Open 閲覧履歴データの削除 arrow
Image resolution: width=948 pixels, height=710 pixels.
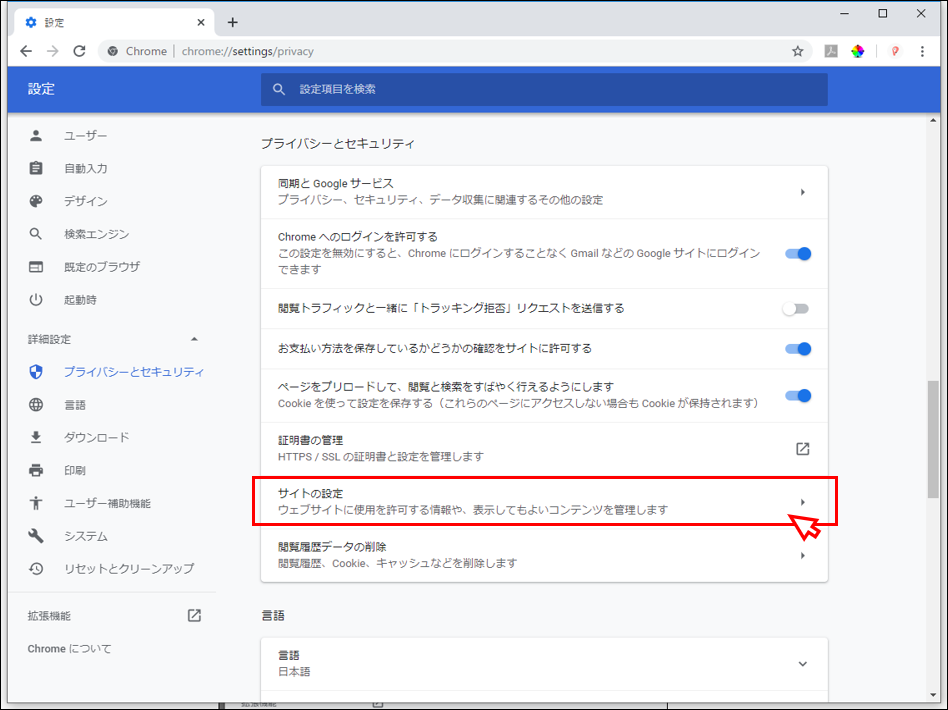click(x=802, y=555)
